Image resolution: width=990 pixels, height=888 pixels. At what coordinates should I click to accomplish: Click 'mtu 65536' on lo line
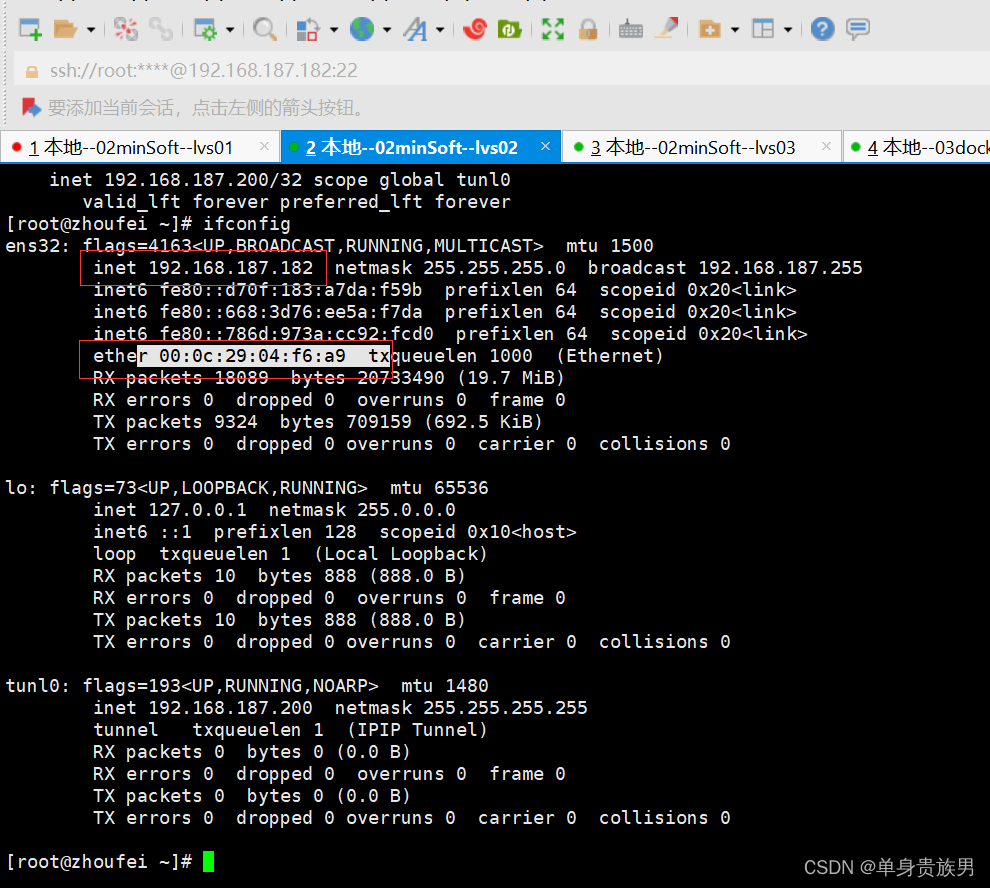pos(439,488)
